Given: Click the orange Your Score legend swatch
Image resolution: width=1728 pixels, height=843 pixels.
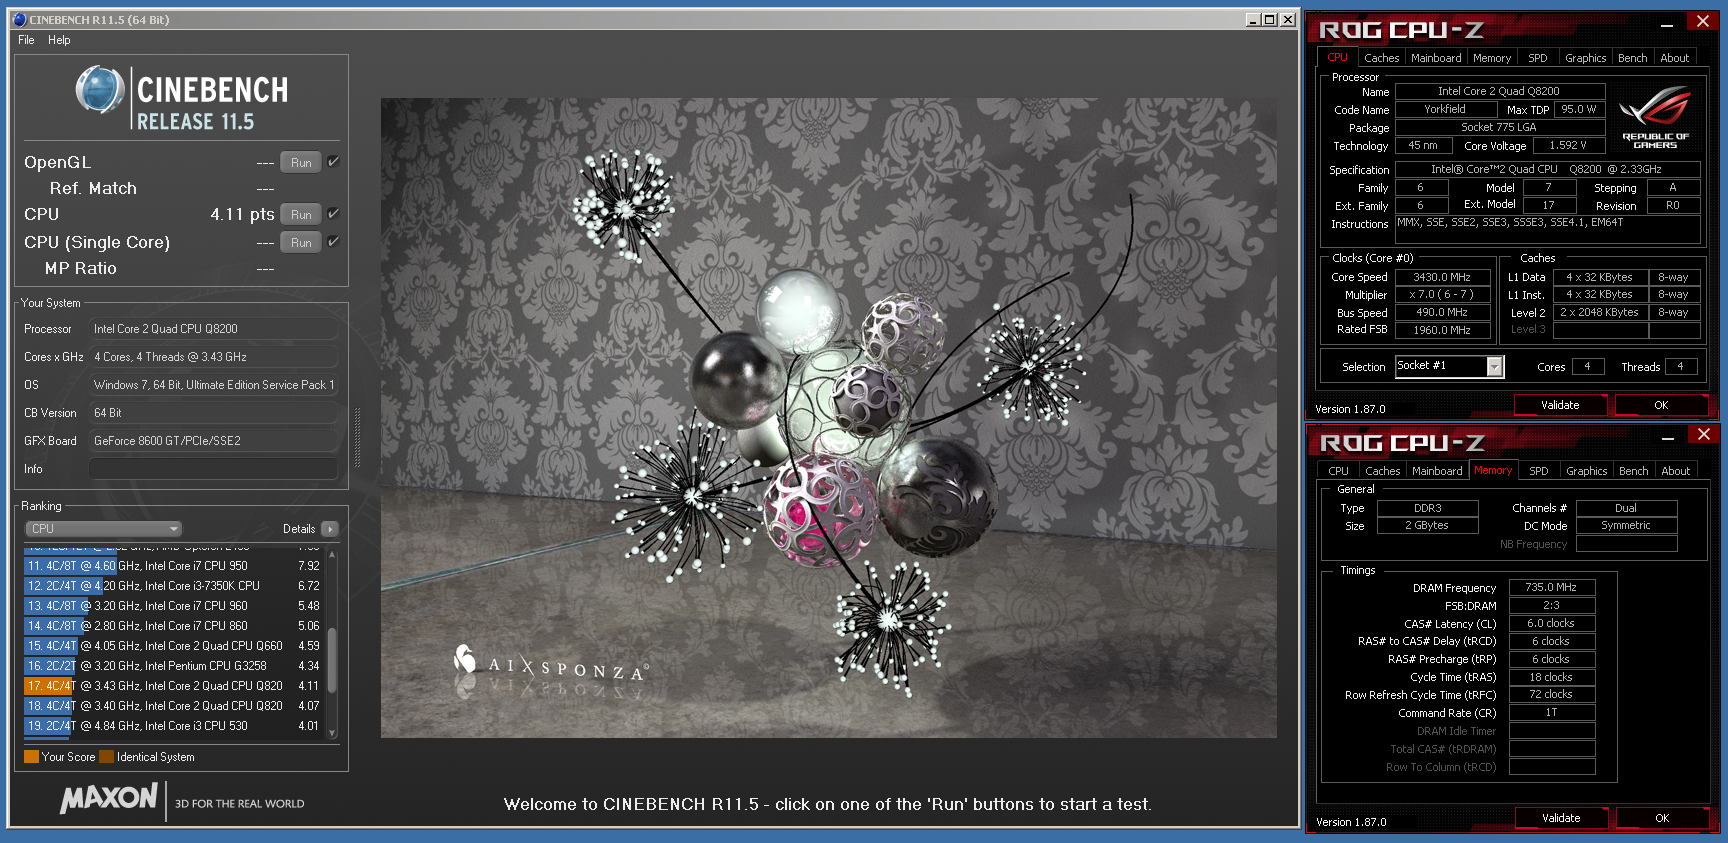Looking at the screenshot, I should pos(31,757).
